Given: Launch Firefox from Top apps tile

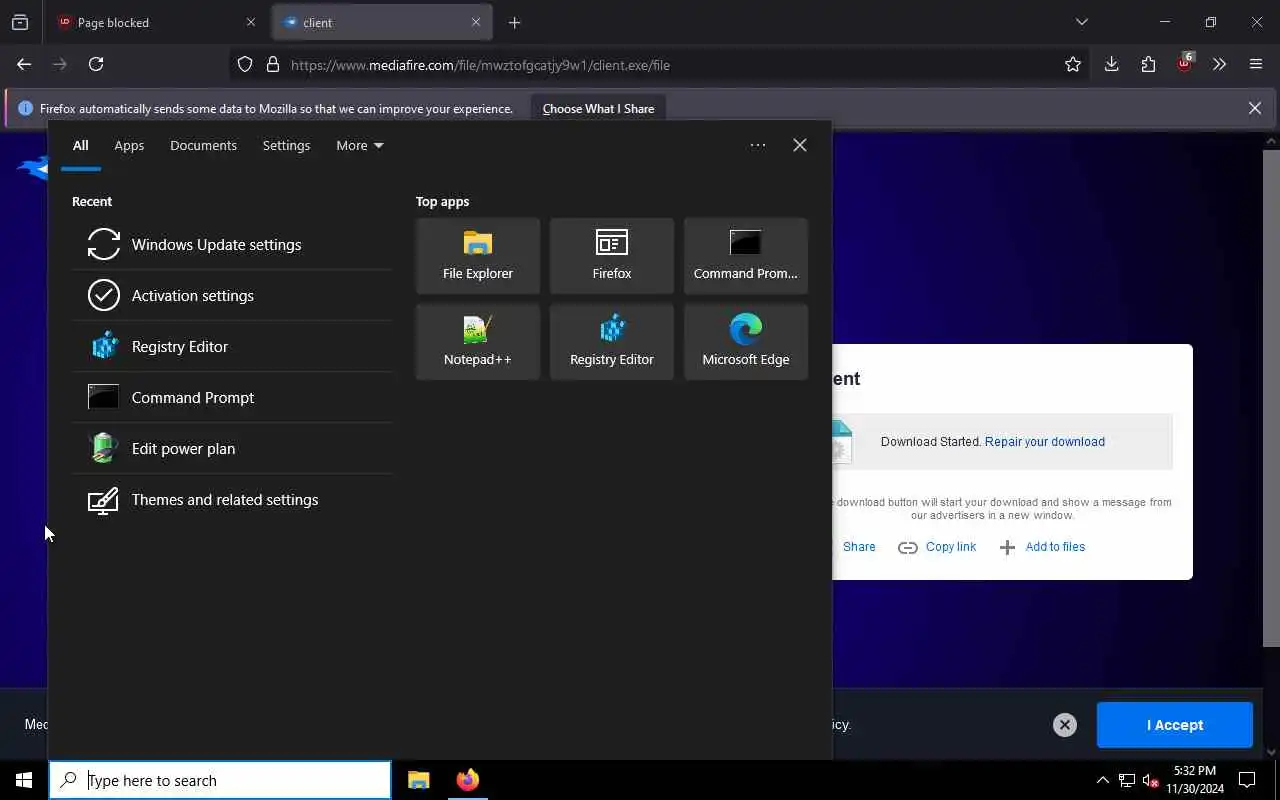Looking at the screenshot, I should click(x=612, y=256).
